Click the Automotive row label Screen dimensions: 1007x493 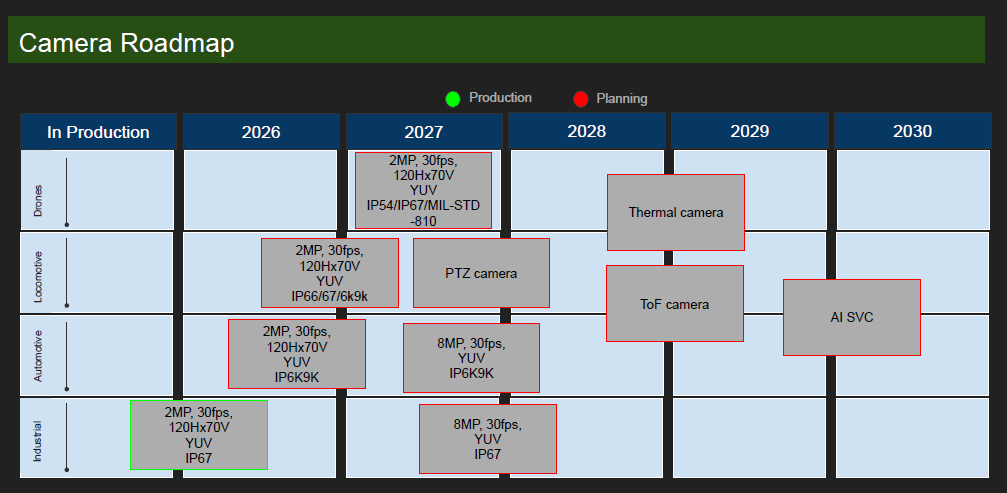point(38,356)
